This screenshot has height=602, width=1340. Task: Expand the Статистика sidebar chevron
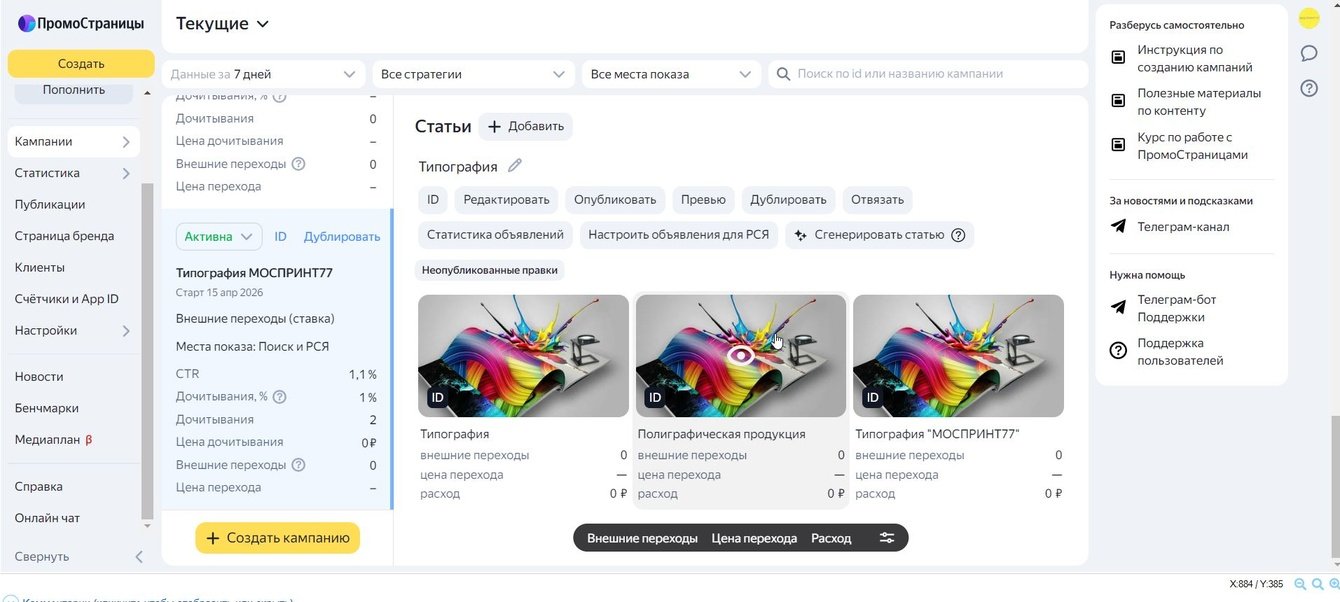pyautogui.click(x=126, y=173)
